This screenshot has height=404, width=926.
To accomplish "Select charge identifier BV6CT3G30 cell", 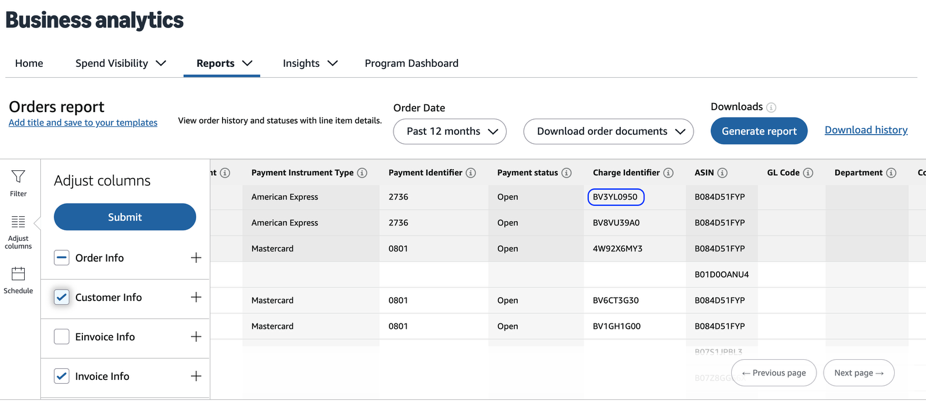I will pos(617,300).
